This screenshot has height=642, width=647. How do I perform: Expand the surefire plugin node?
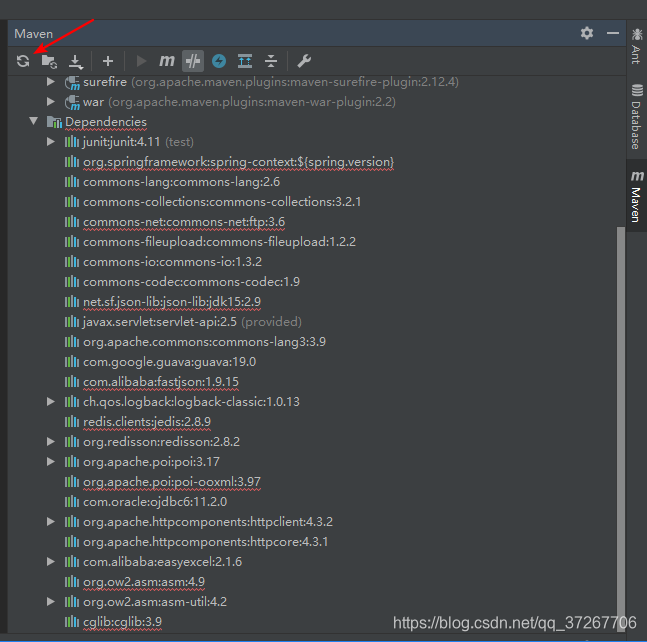51,82
